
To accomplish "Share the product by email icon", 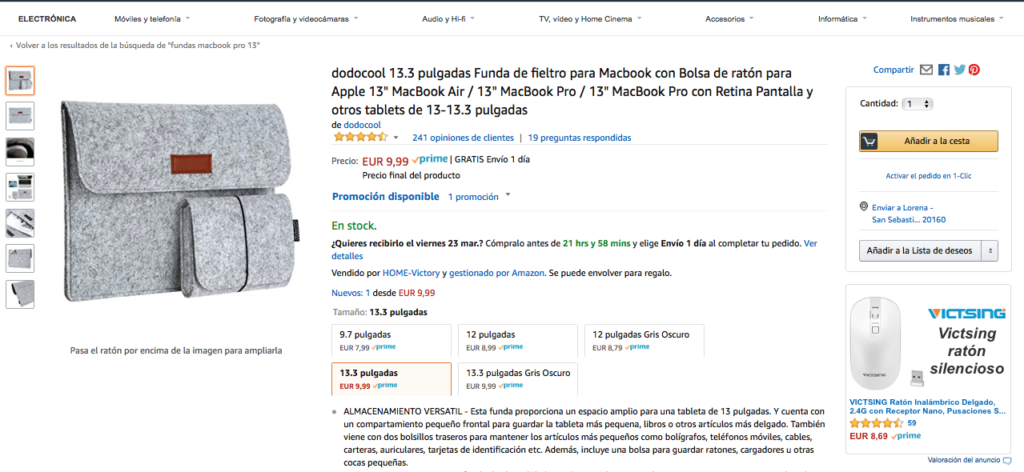I will pyautogui.click(x=926, y=70).
